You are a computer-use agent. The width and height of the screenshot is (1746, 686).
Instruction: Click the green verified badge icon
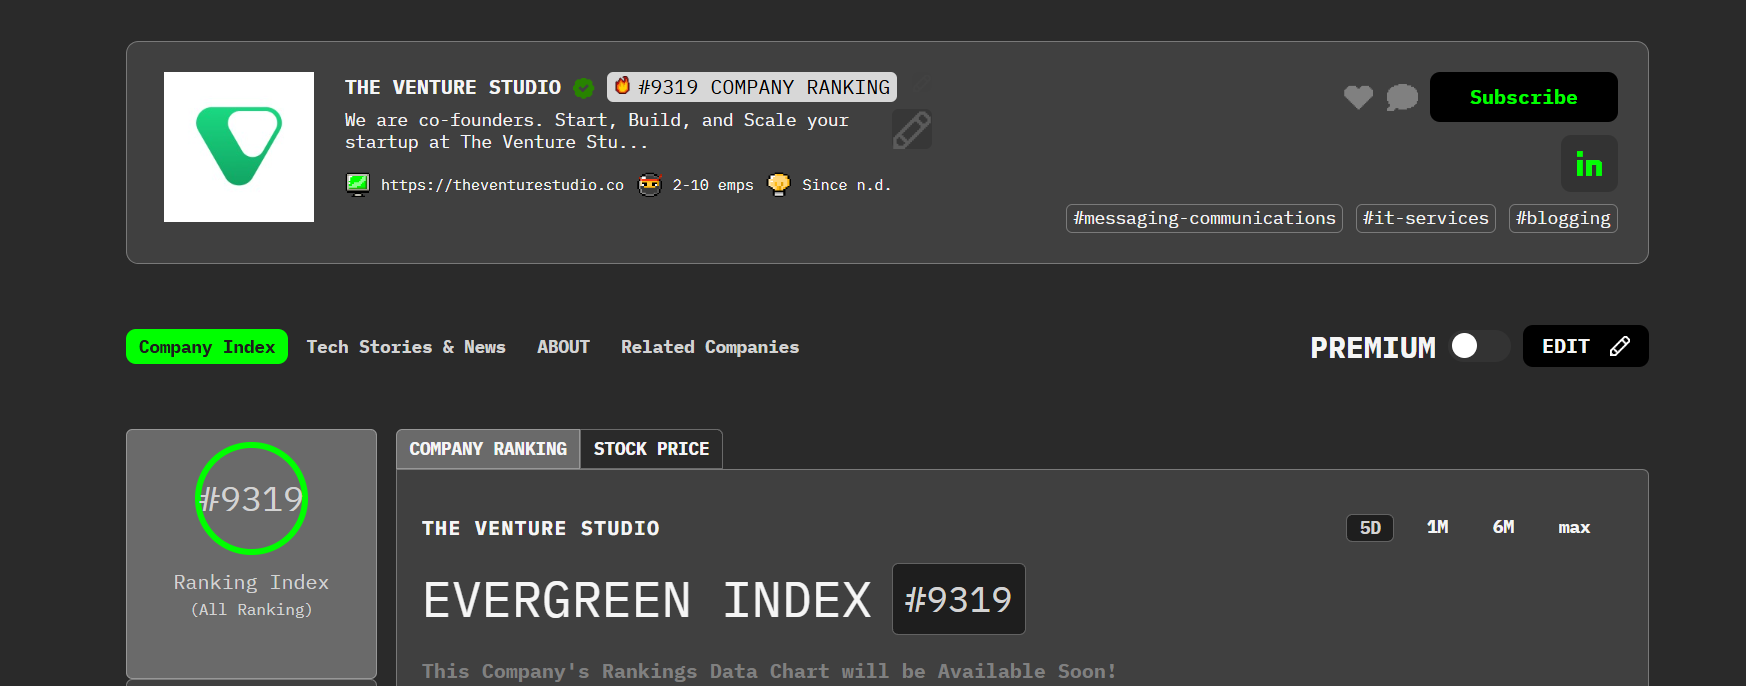(584, 88)
